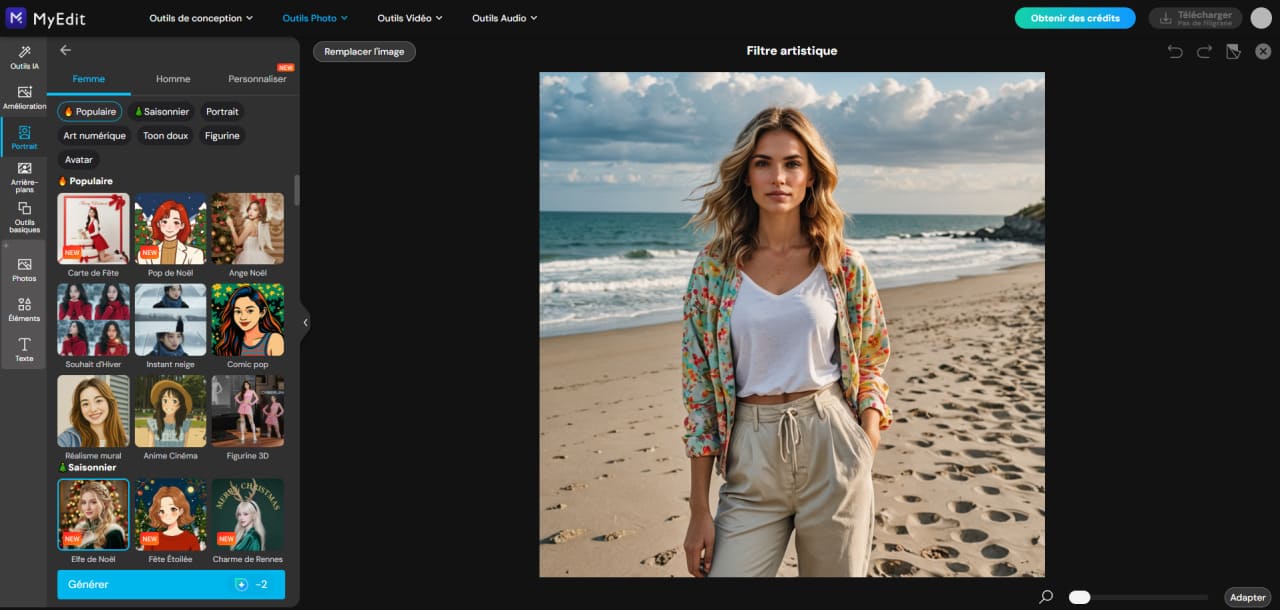This screenshot has width=1280, height=610.
Task: Click the Saisonnier section heading
Action: pyautogui.click(x=86, y=467)
